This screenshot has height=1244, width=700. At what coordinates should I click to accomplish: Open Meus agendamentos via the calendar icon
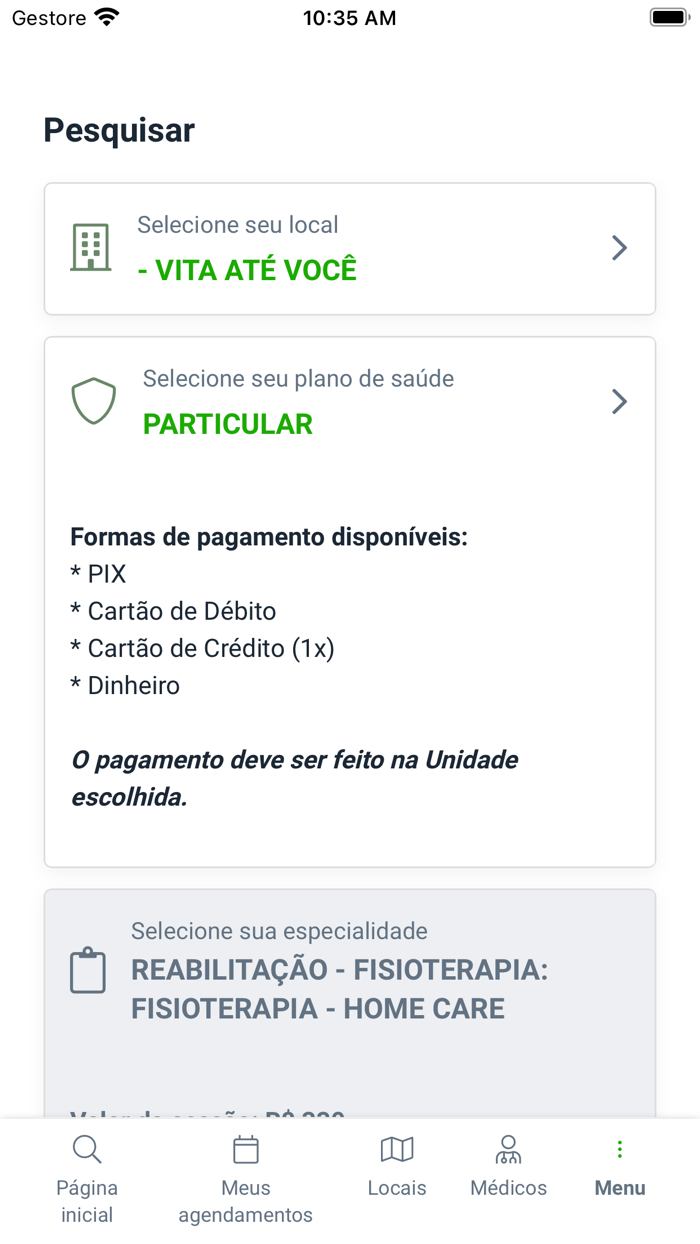(x=245, y=1149)
